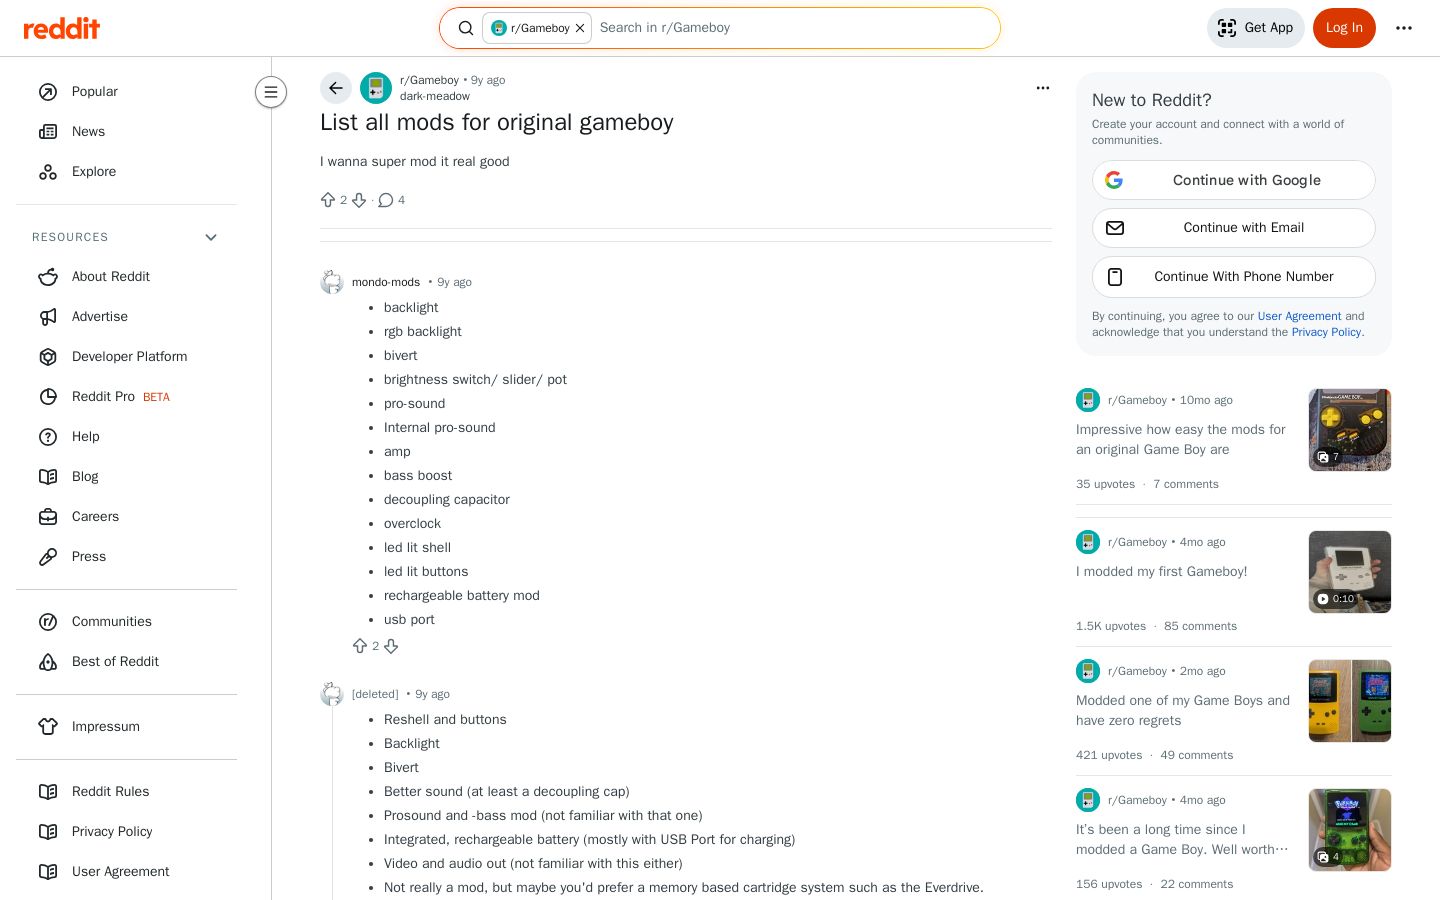Open the Privacy Policy link in signup panel

(x=1326, y=332)
